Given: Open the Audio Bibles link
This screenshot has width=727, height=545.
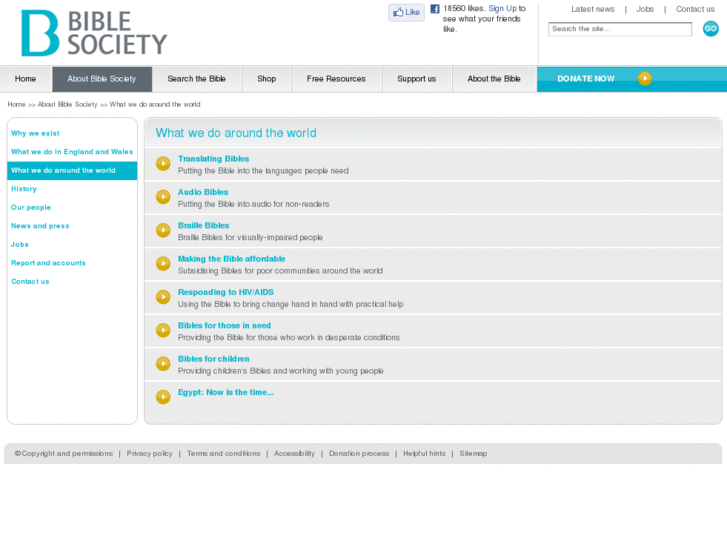Looking at the screenshot, I should pyautogui.click(x=203, y=192).
